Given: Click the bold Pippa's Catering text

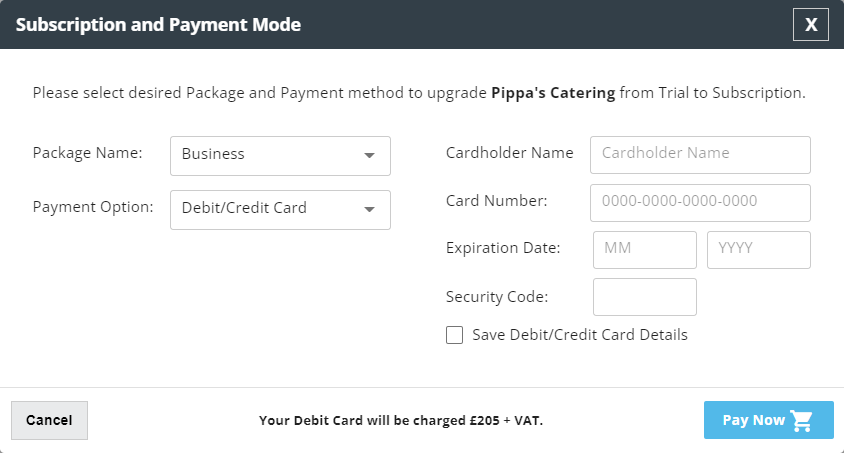Looking at the screenshot, I should (553, 93).
